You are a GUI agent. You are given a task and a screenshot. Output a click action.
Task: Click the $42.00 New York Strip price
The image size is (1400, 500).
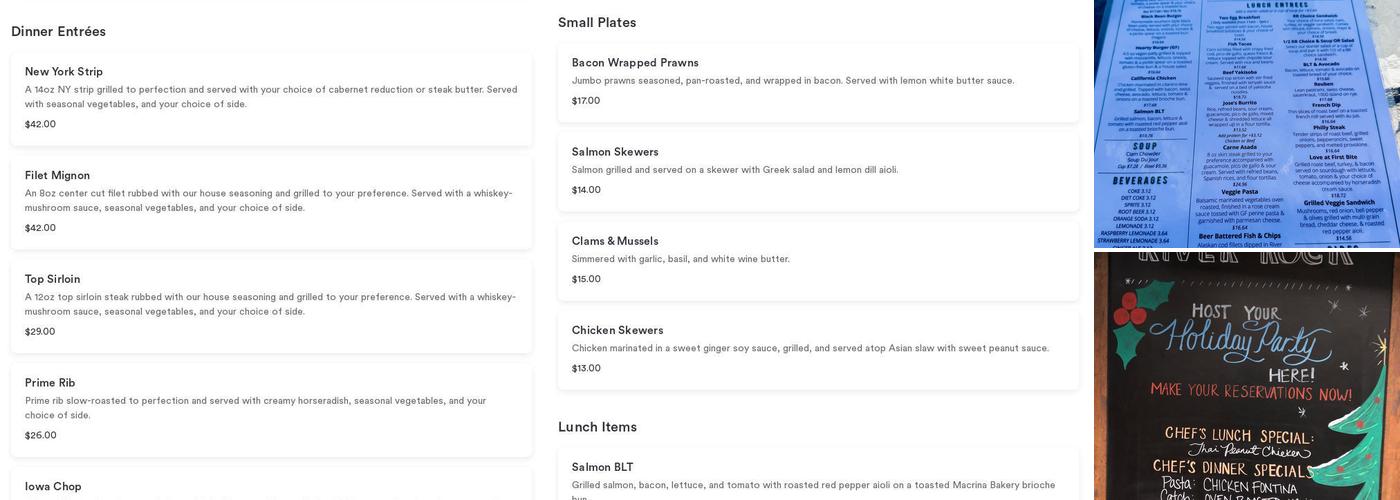(x=40, y=125)
